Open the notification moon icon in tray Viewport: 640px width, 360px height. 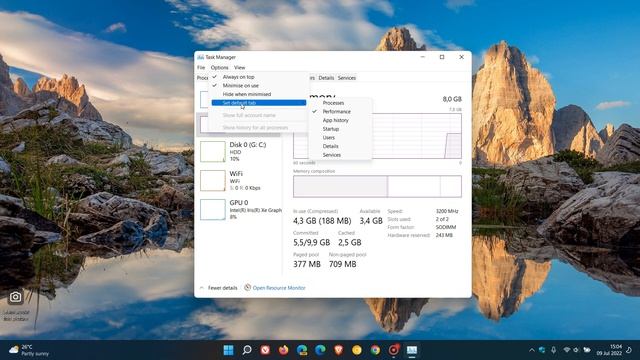point(629,350)
